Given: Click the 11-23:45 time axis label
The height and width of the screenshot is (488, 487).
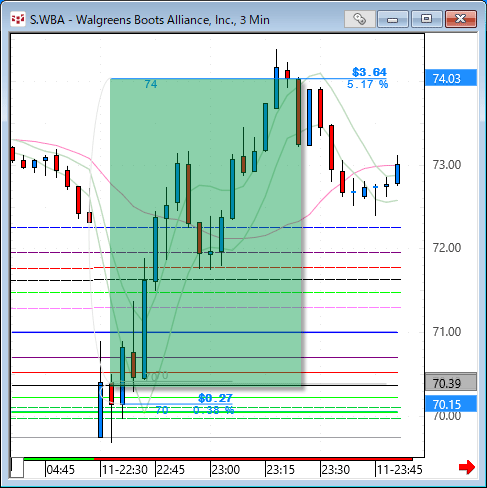Looking at the screenshot, I should click(x=400, y=470).
